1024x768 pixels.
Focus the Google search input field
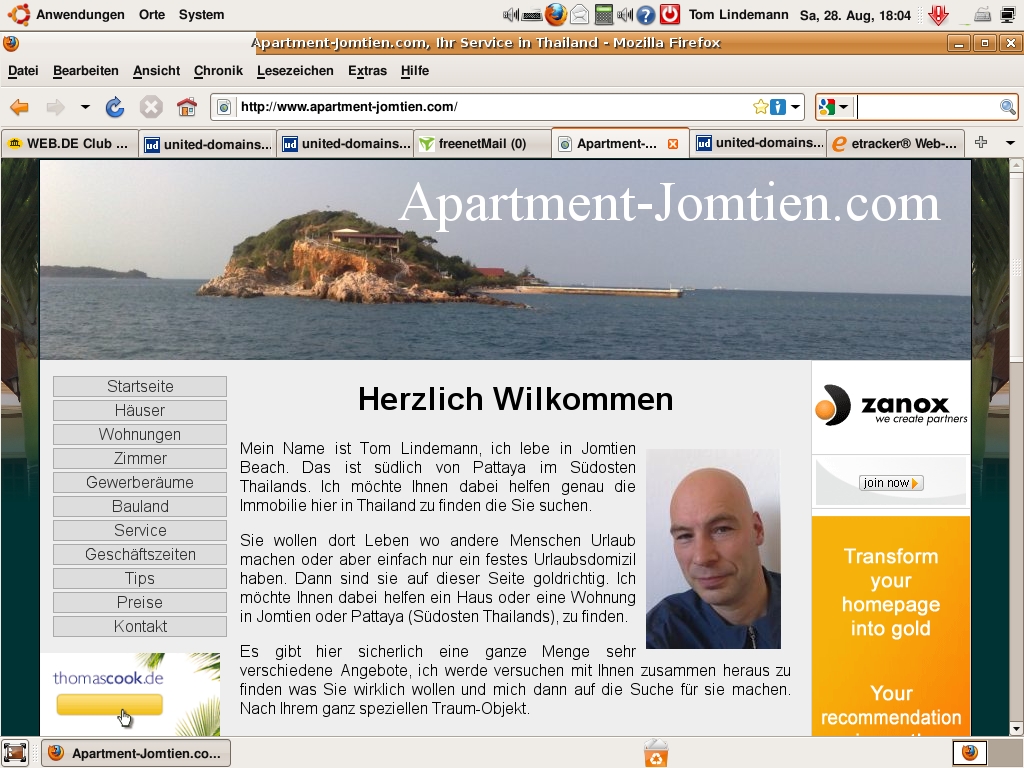tap(927, 107)
